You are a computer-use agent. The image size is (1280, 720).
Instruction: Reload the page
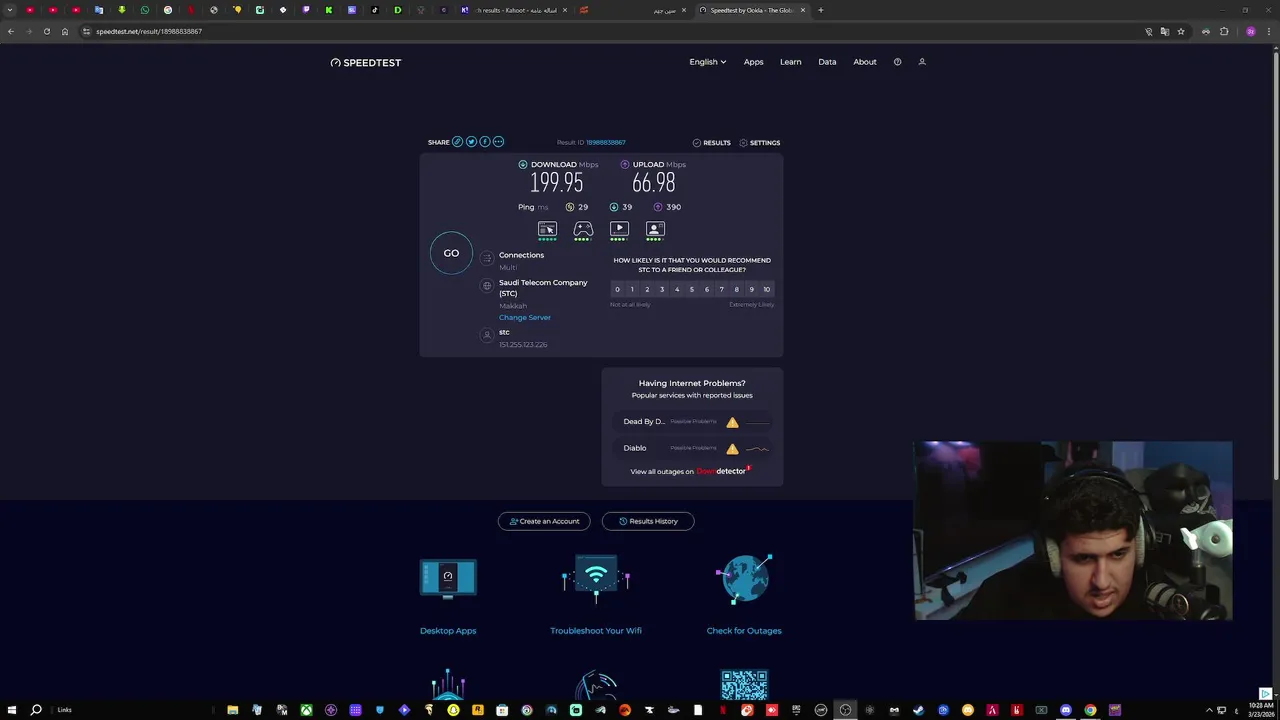click(46, 31)
